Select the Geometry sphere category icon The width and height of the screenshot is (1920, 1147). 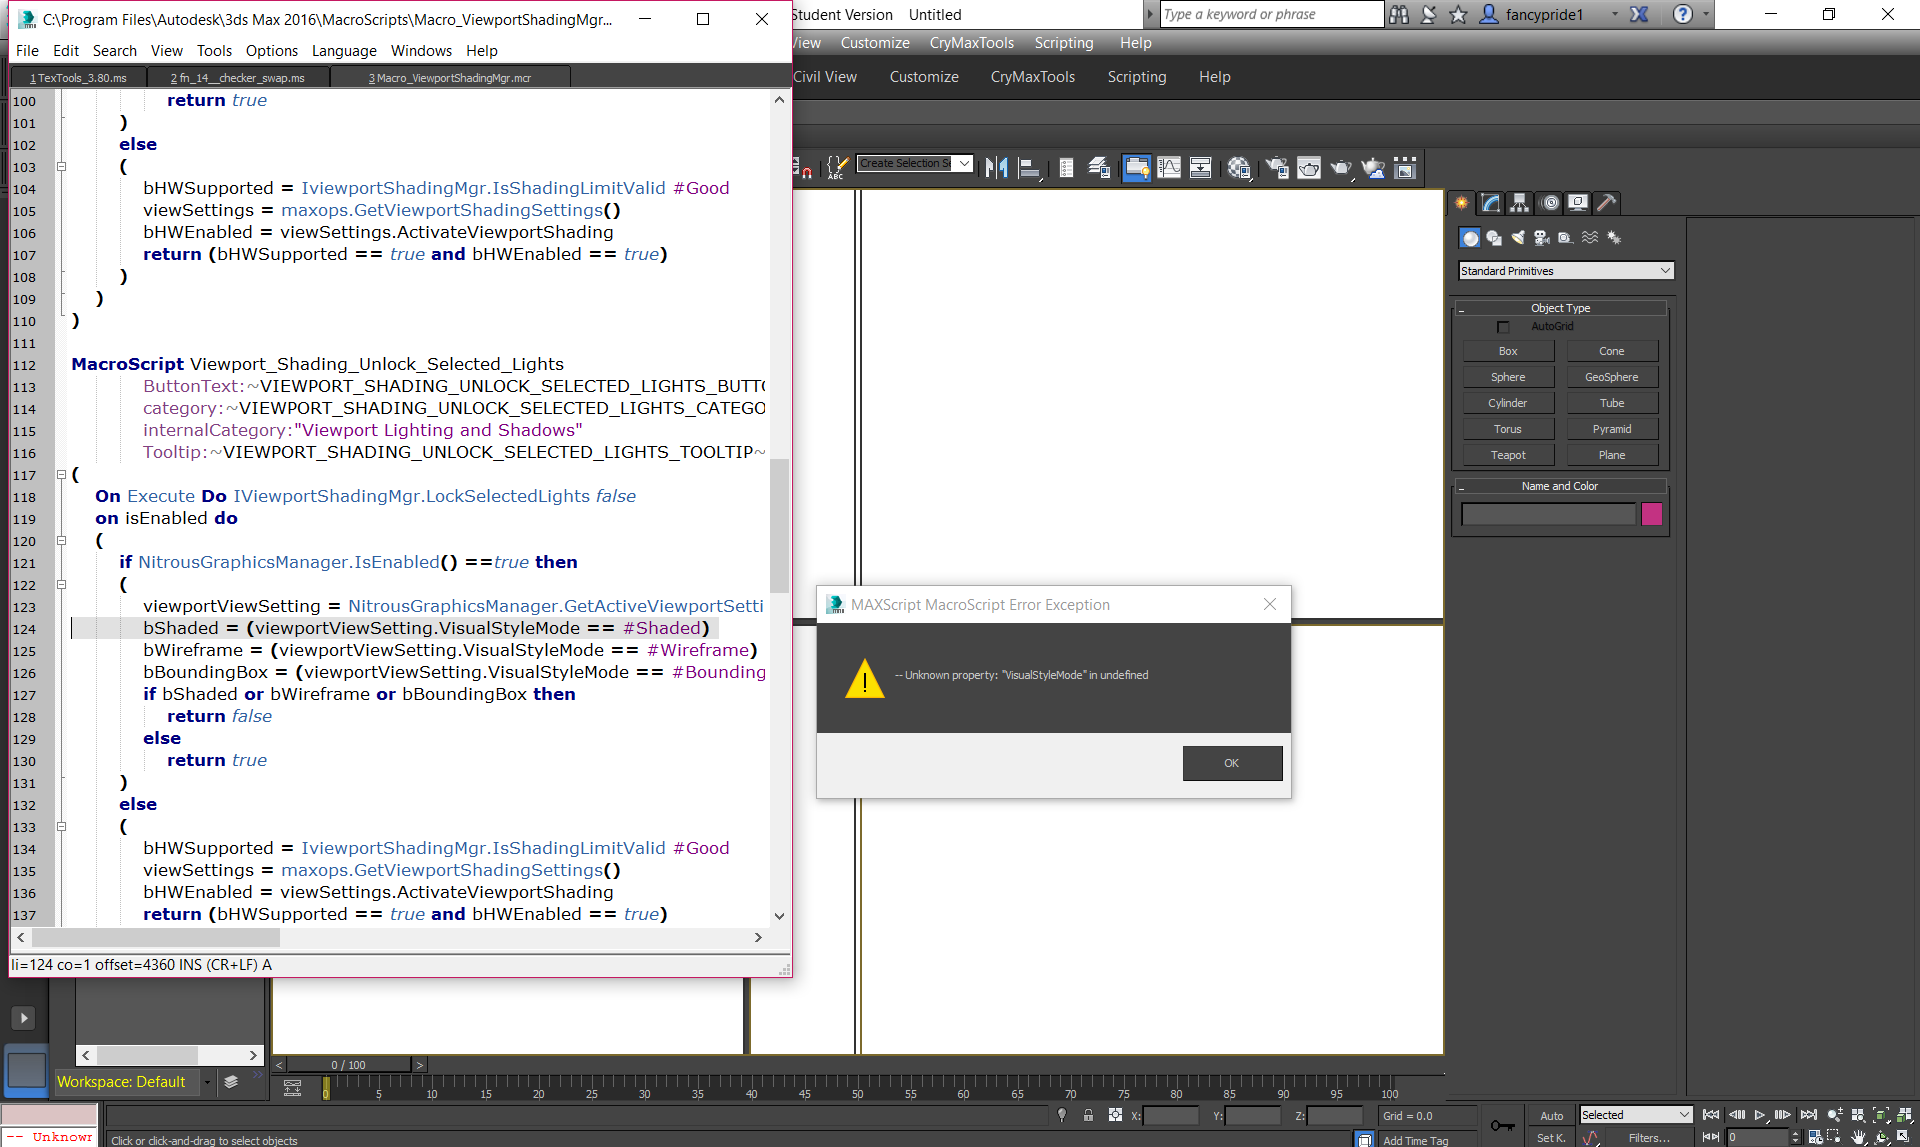[x=1470, y=238]
